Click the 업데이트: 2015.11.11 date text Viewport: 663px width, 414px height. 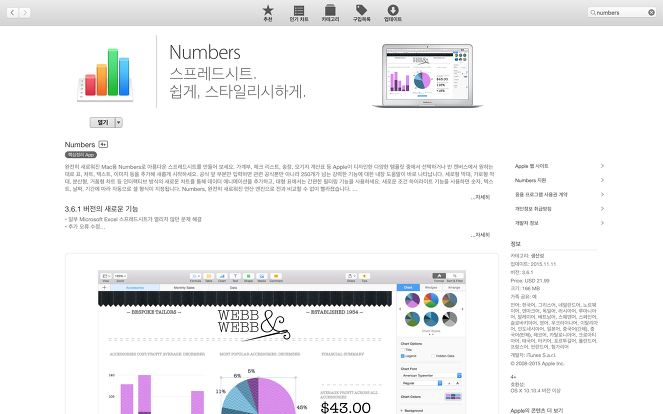(533, 264)
